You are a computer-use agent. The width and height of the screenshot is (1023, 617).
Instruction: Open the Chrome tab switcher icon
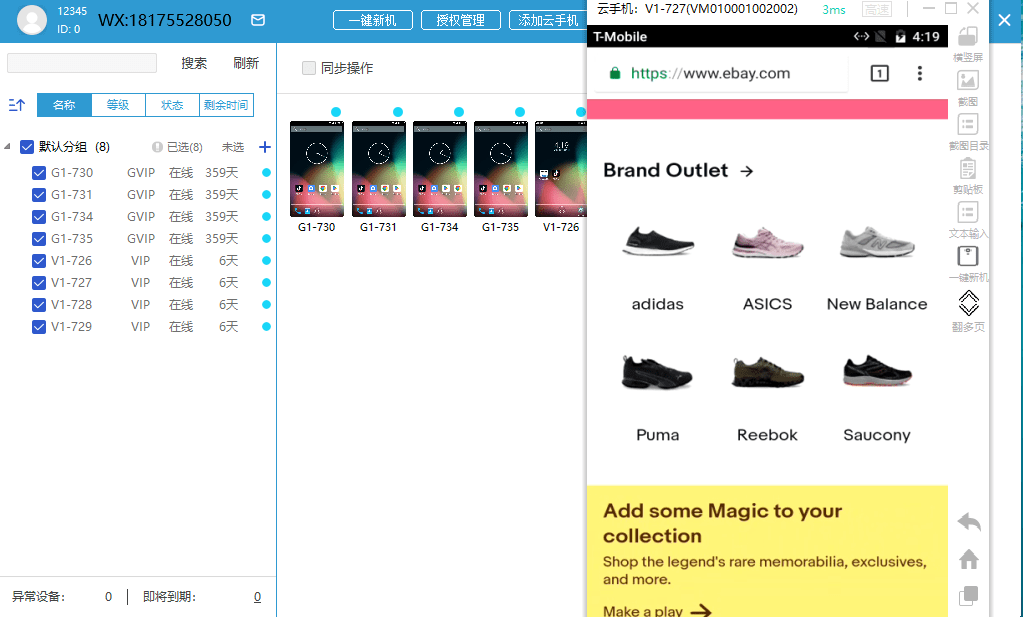879,73
